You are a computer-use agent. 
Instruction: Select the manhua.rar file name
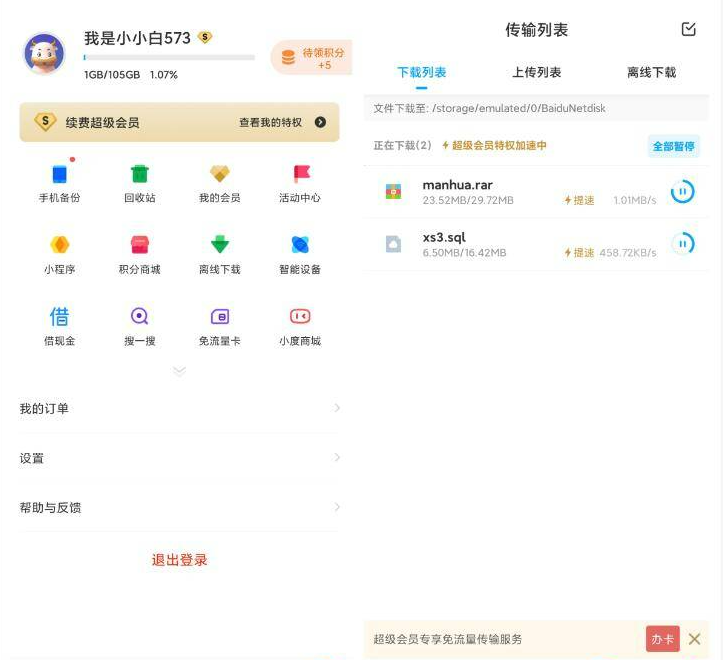coord(457,185)
